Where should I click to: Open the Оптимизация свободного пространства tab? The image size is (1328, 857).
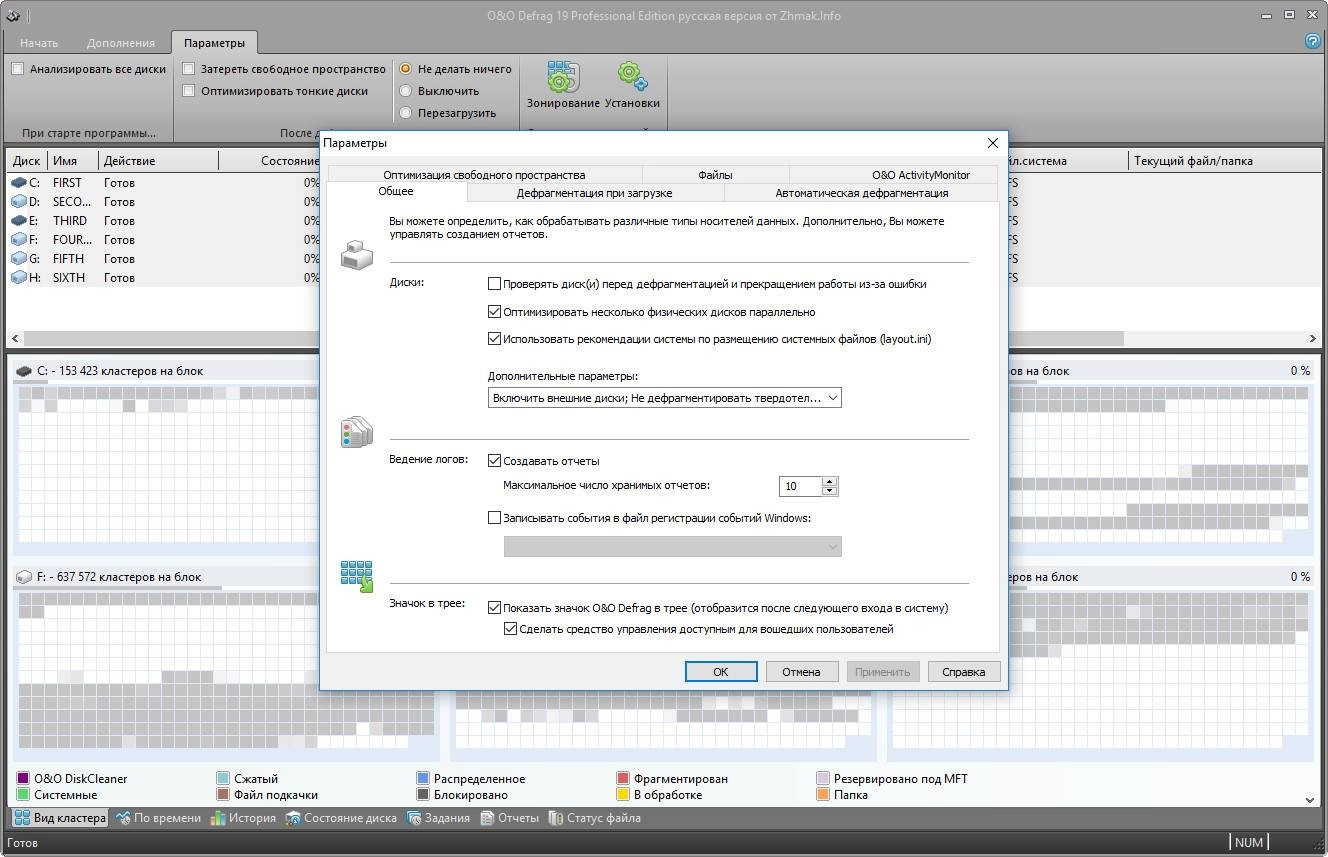(x=484, y=175)
